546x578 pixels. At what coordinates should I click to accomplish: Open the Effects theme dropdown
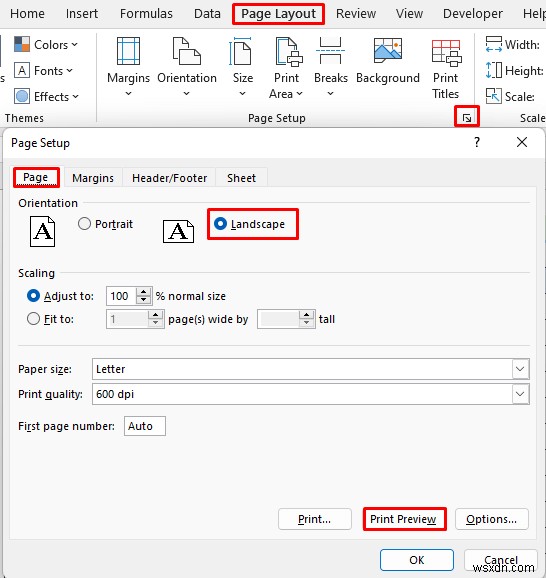(x=46, y=97)
